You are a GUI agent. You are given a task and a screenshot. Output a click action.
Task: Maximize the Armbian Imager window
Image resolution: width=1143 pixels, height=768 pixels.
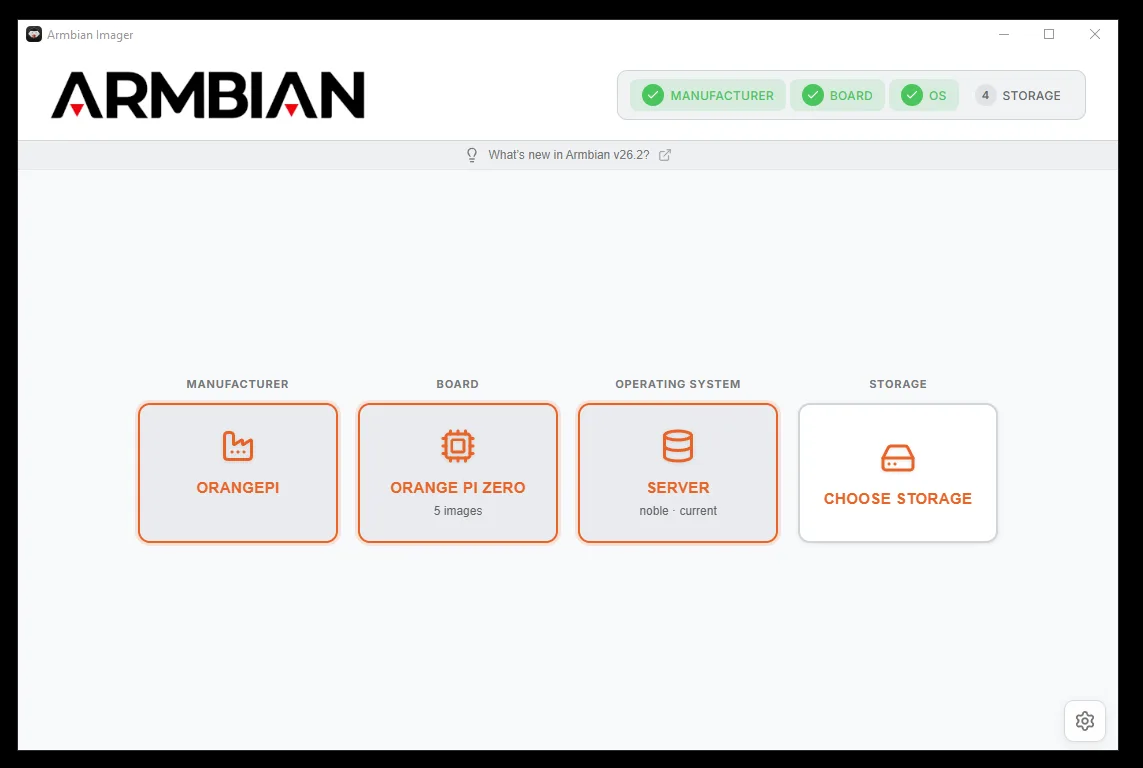tap(1049, 34)
